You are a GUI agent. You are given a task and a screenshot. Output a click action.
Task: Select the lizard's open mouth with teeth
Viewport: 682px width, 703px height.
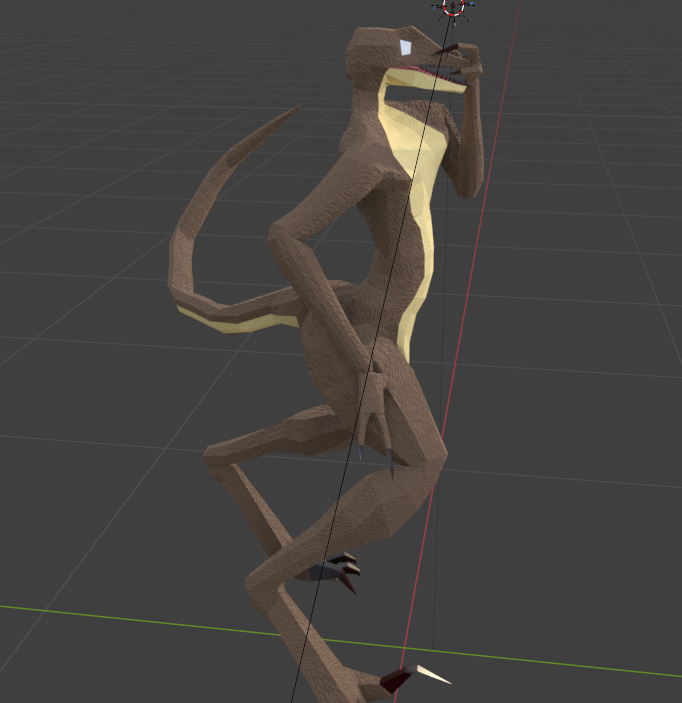pos(428,75)
